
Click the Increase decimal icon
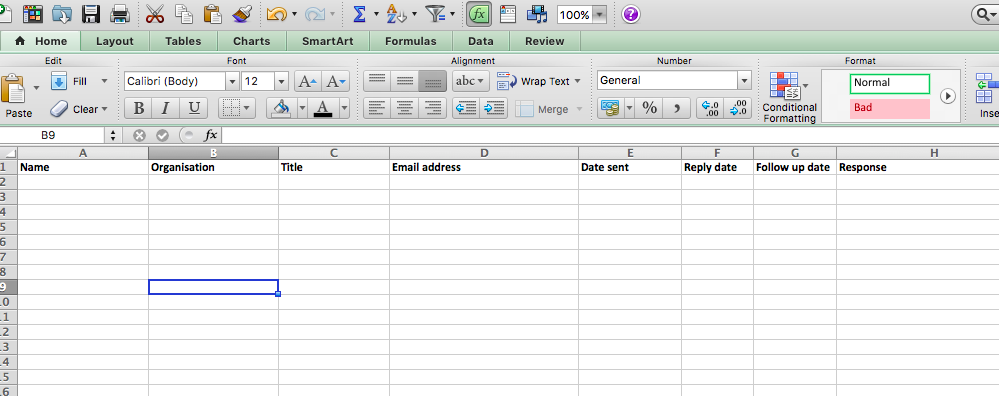tap(710, 108)
